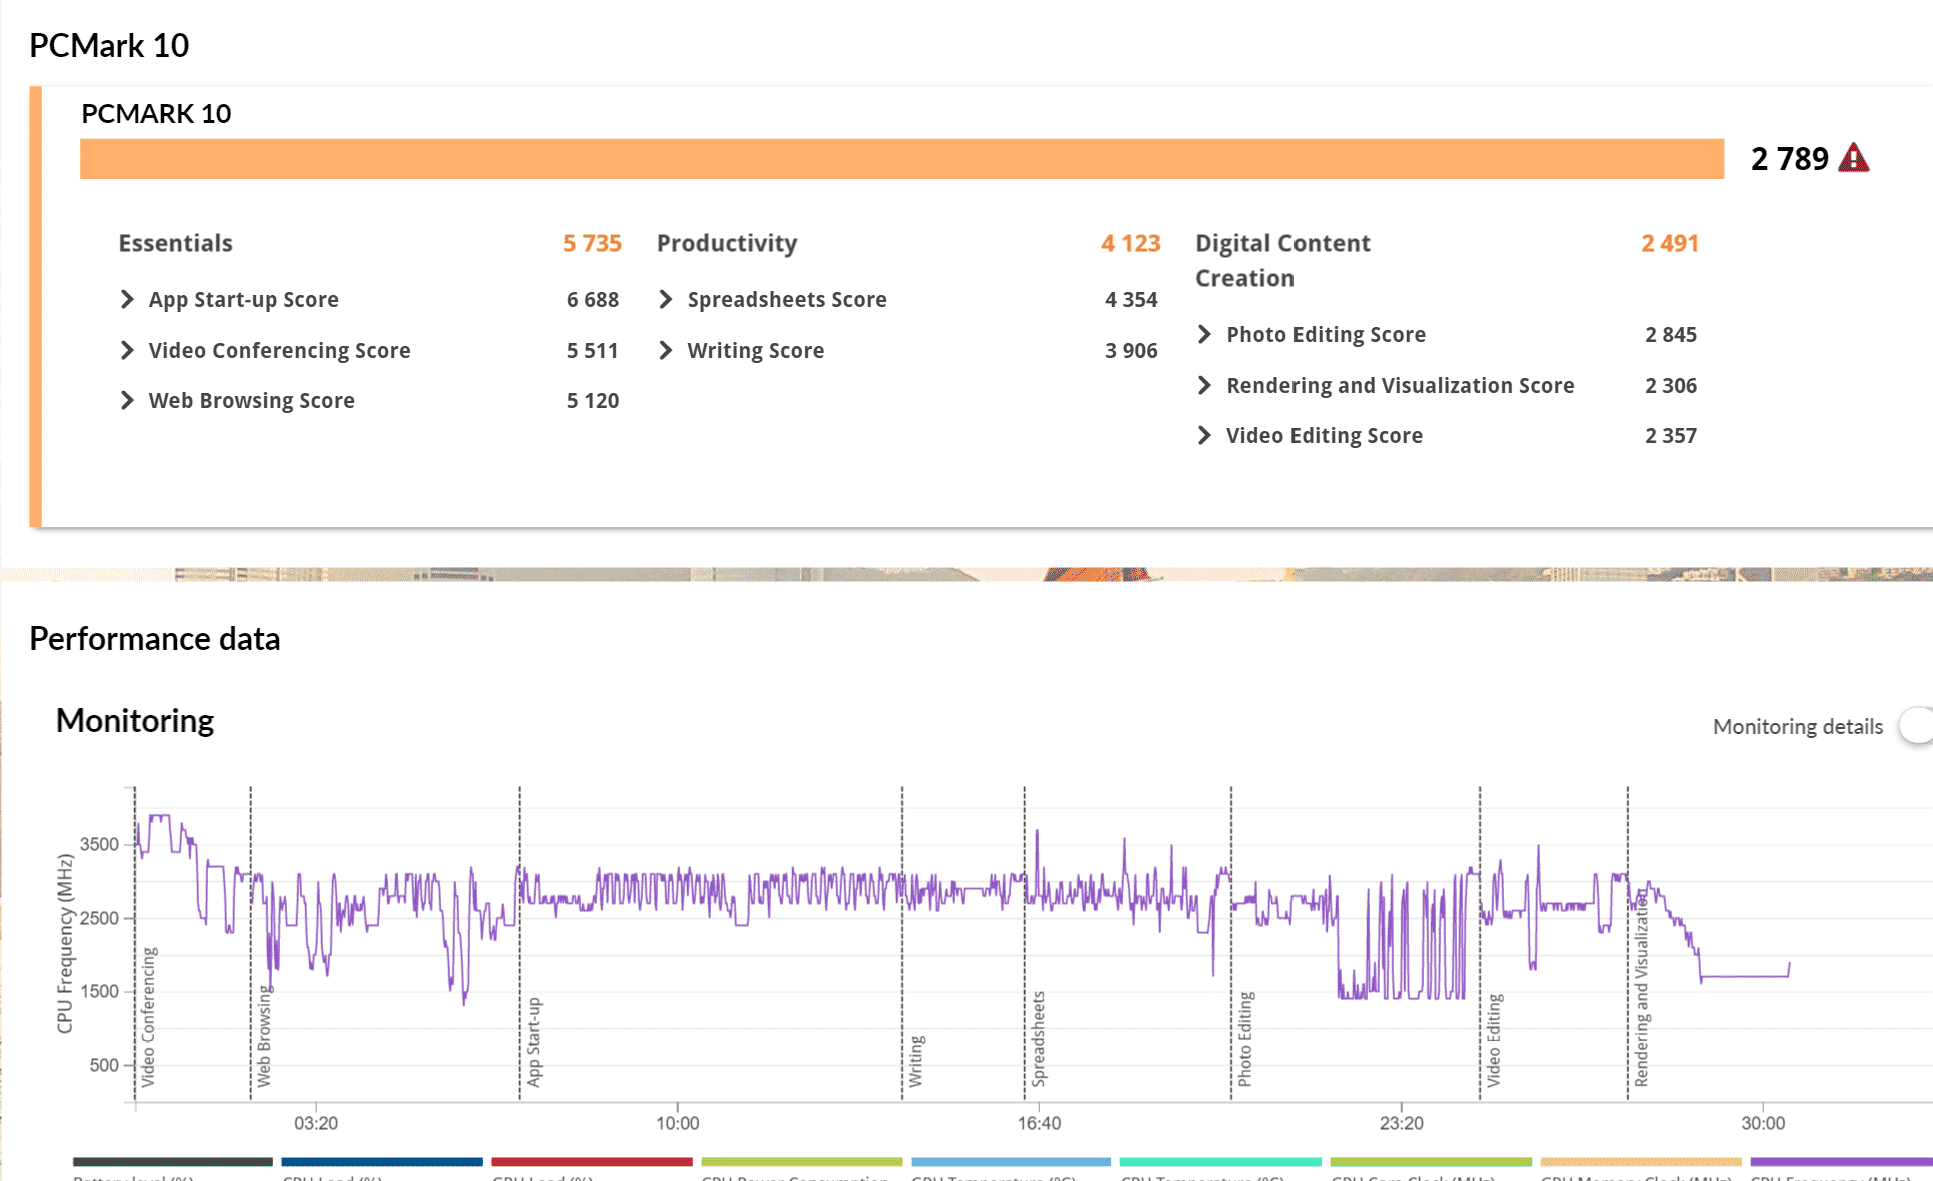Image resolution: width=1933 pixels, height=1181 pixels.
Task: Expand the Web Browsing Score chevron
Action: 127,401
